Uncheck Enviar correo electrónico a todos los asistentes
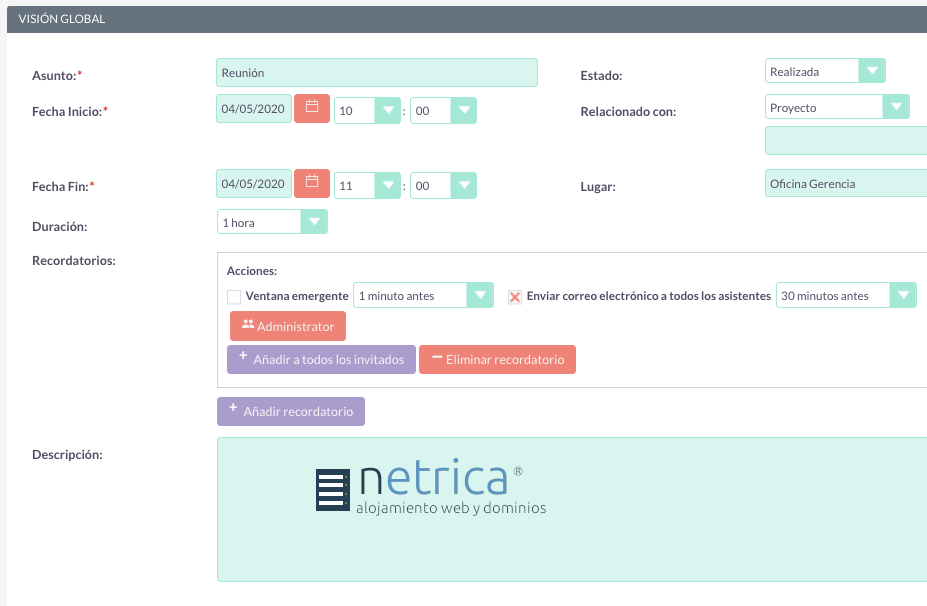The height and width of the screenshot is (606, 927). click(x=515, y=297)
